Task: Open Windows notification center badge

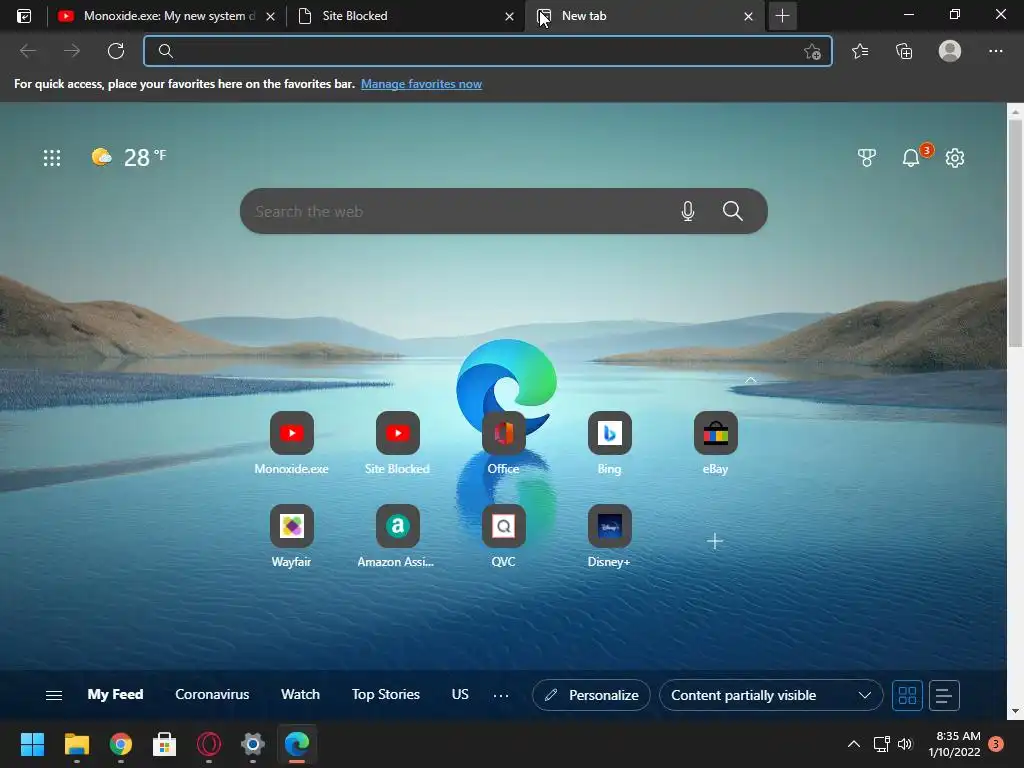Action: 996,744
